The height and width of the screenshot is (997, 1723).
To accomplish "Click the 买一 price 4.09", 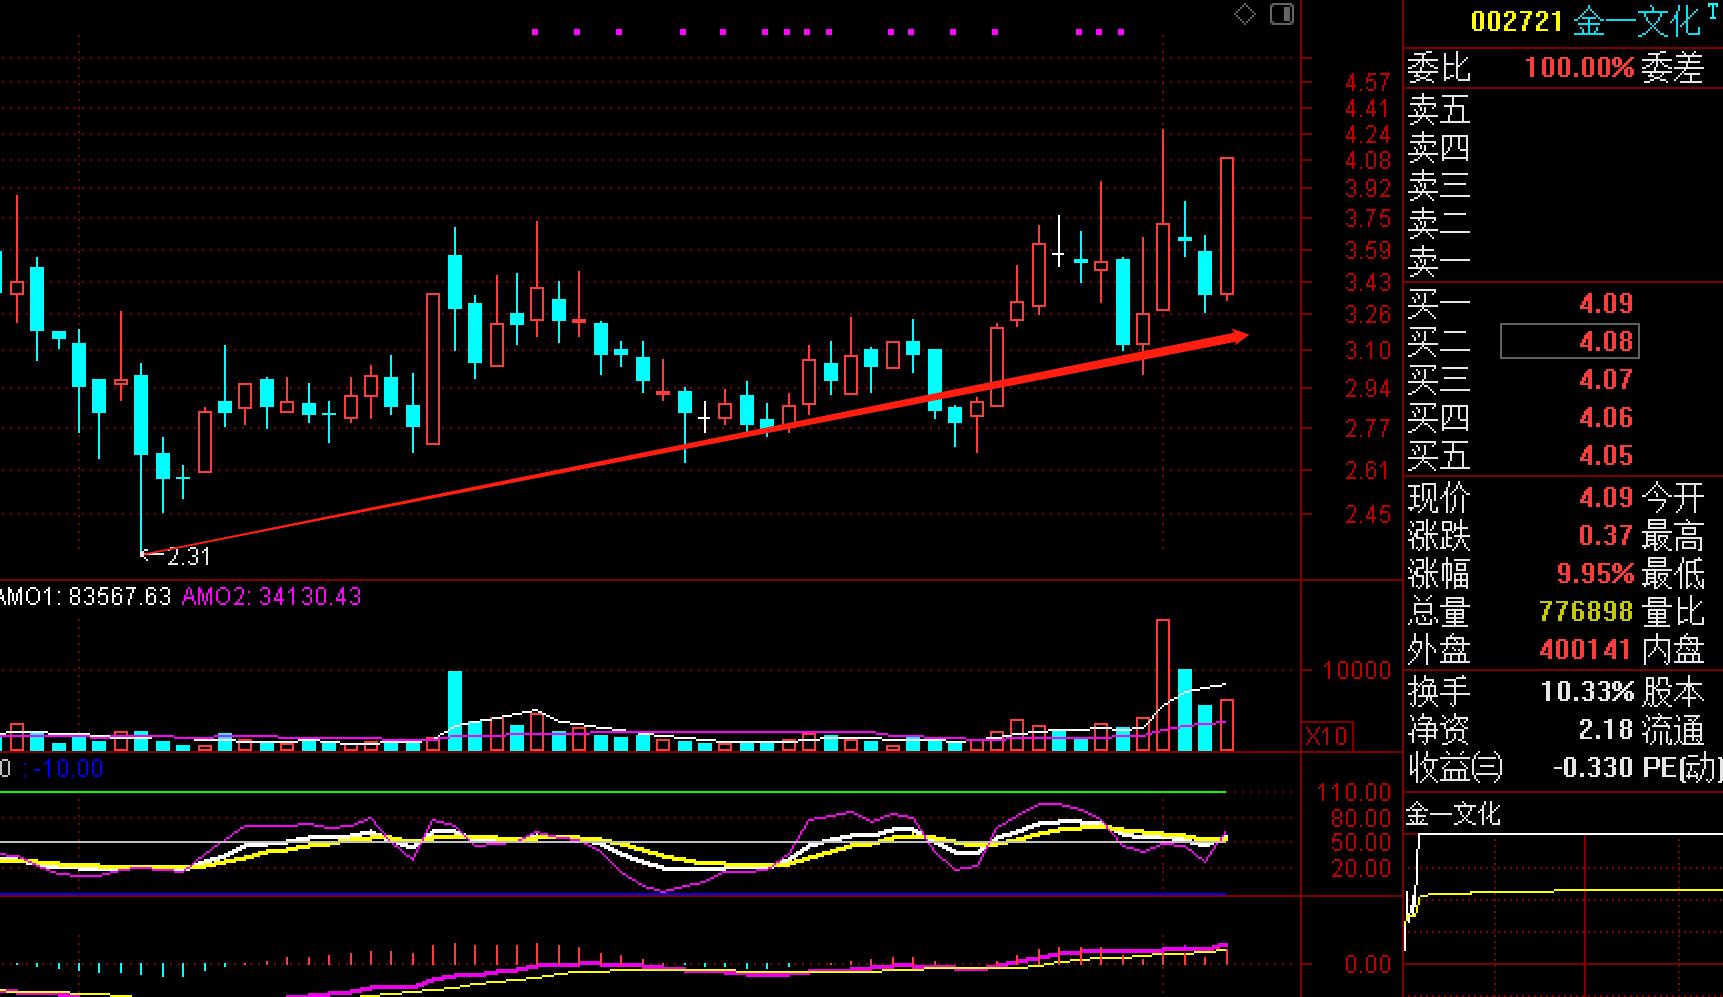I will [1606, 303].
